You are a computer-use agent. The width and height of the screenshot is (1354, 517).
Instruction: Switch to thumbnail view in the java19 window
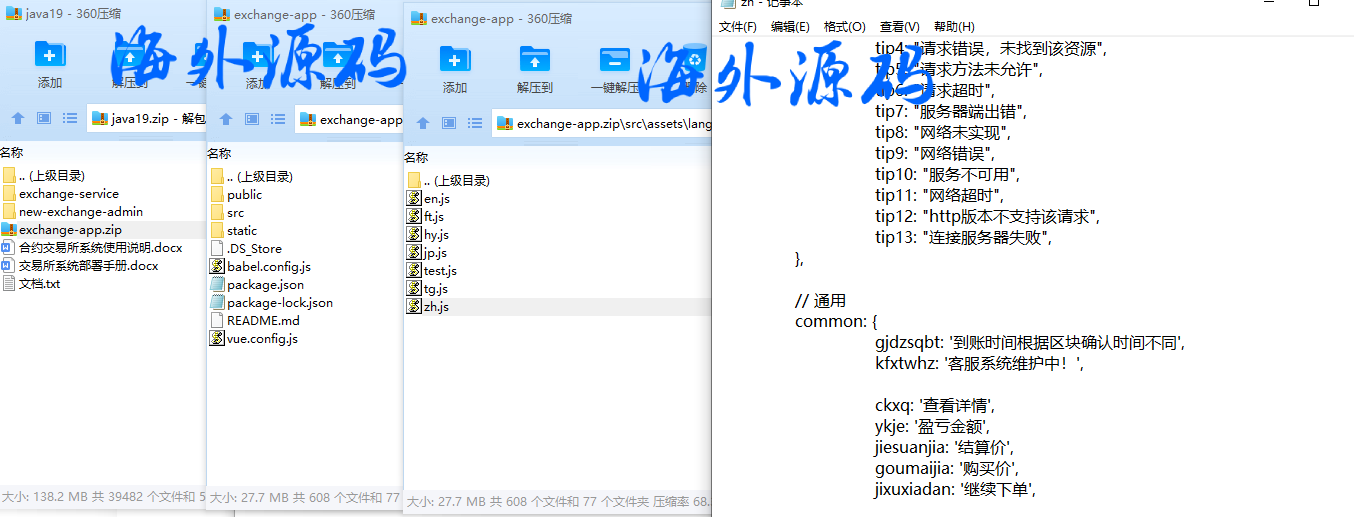point(44,118)
